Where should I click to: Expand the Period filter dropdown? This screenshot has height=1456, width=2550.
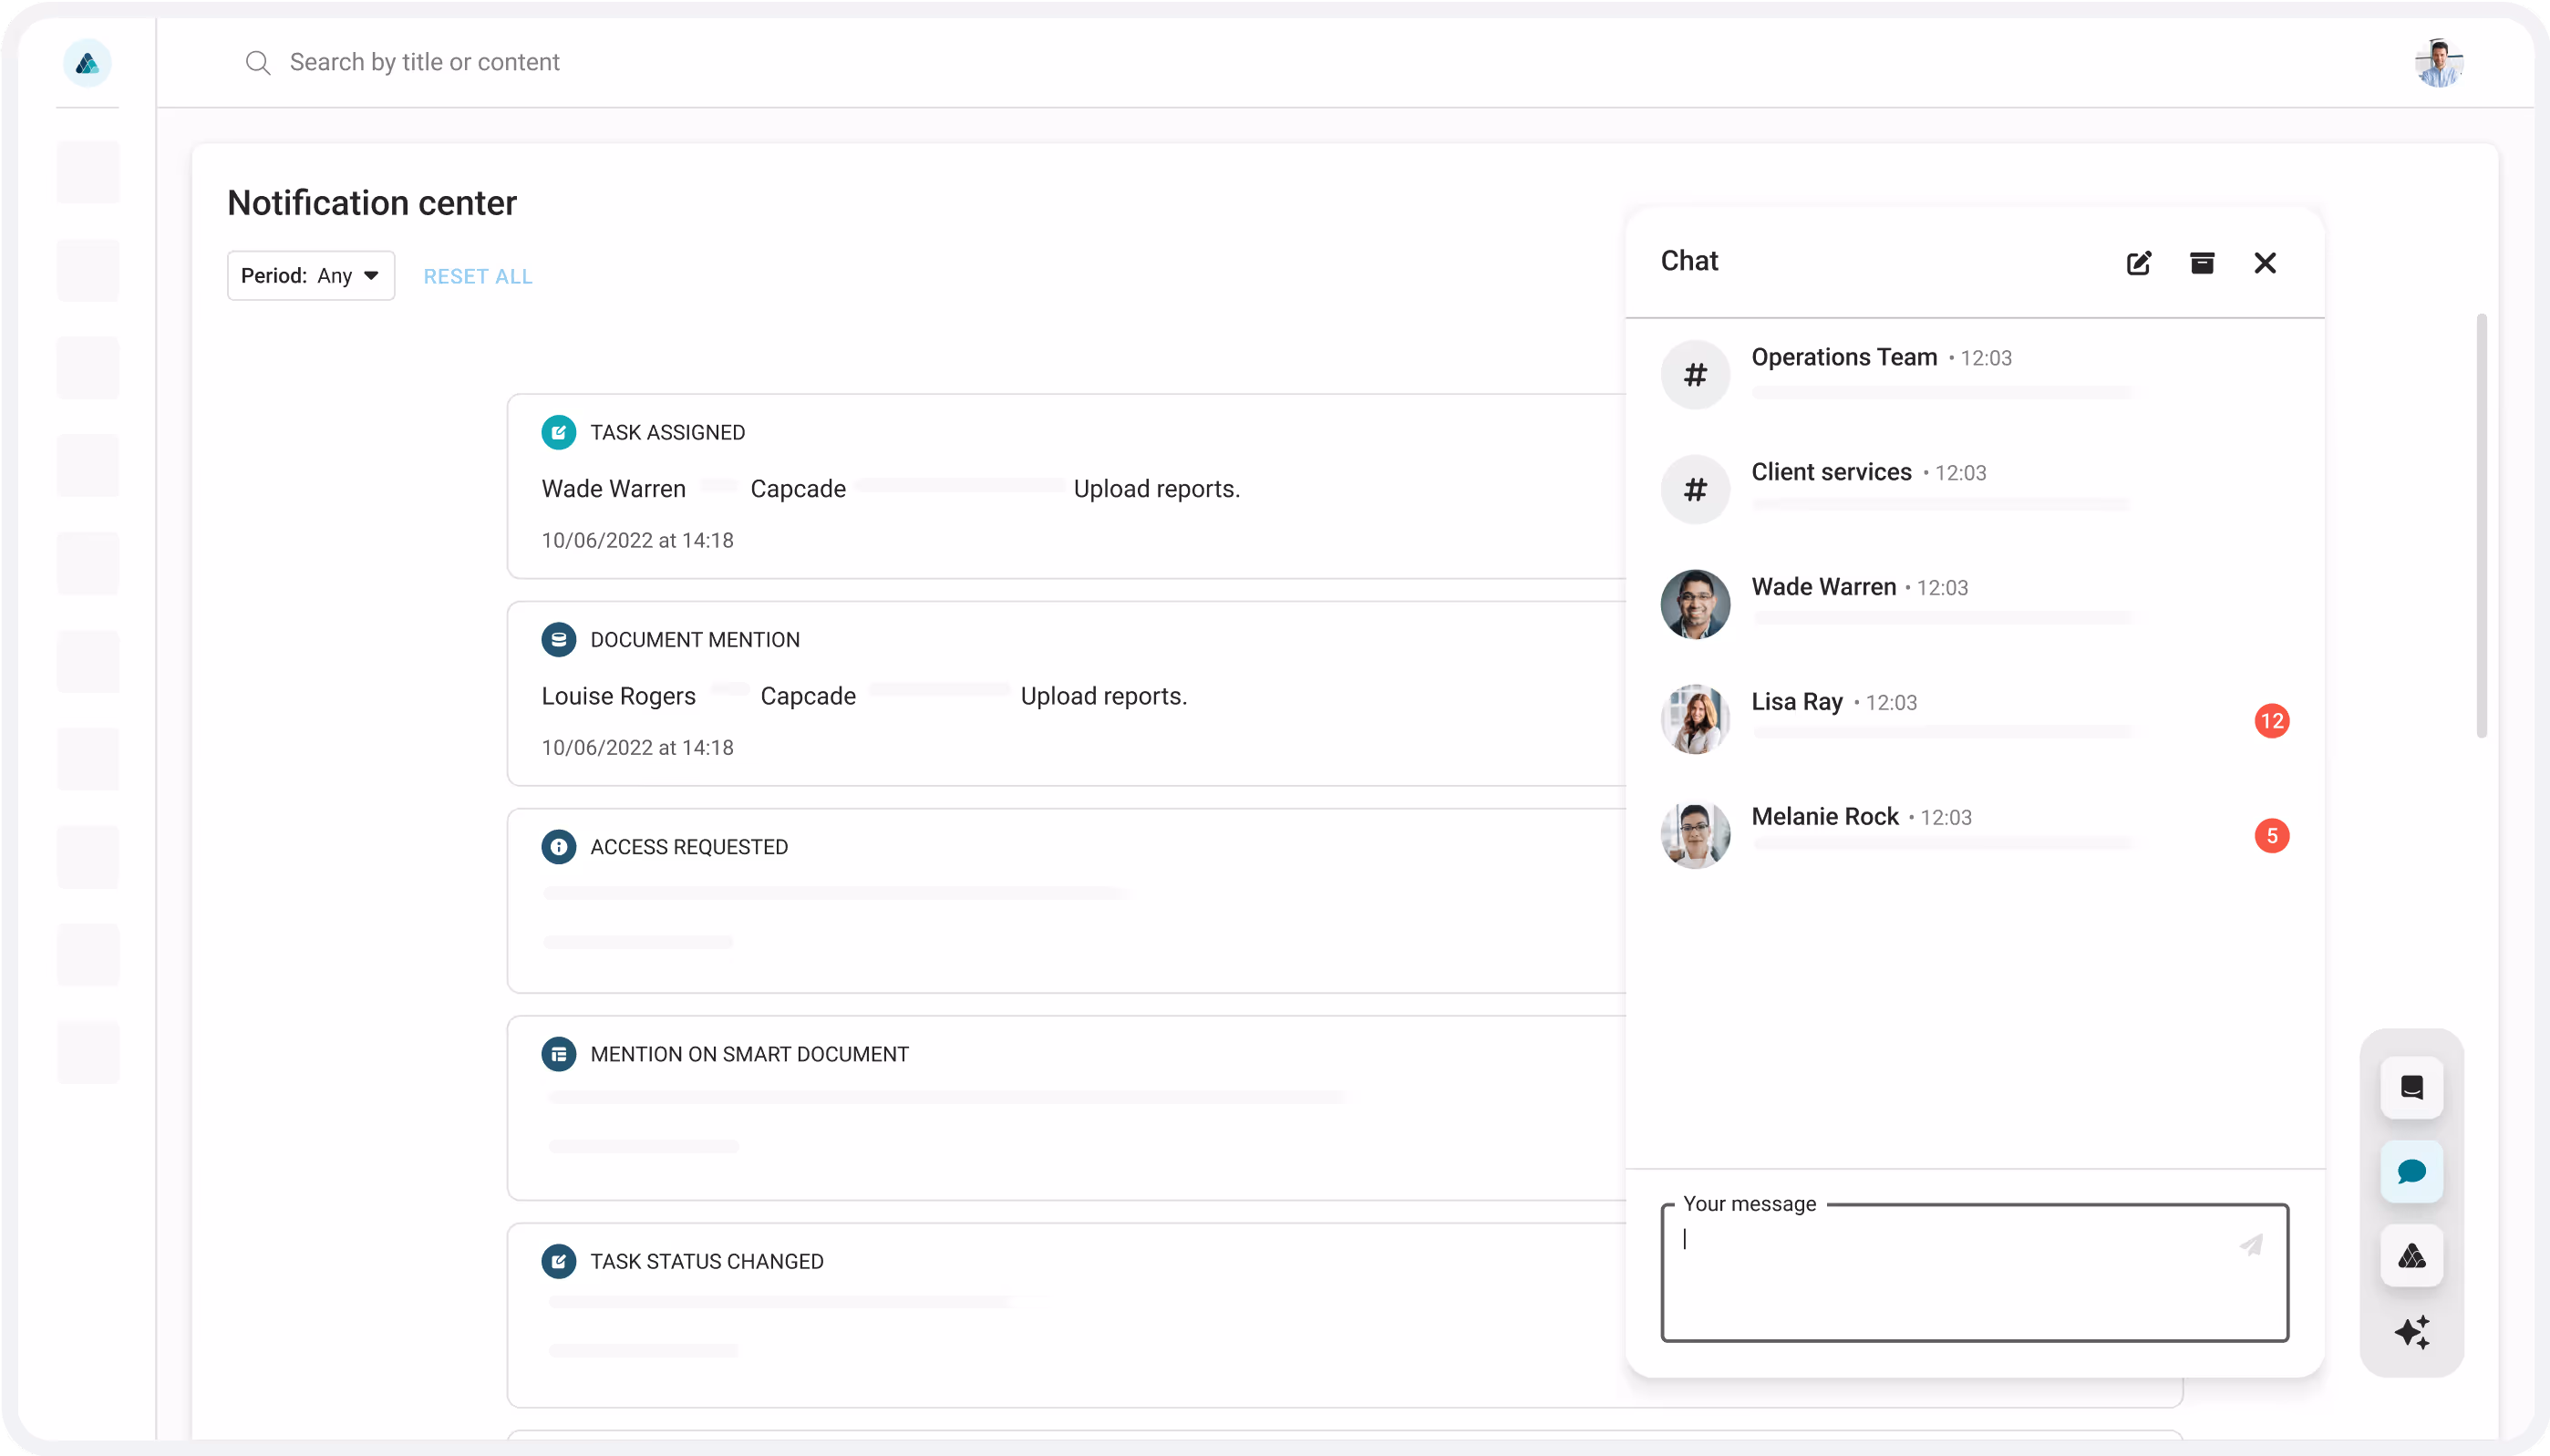pos(311,276)
